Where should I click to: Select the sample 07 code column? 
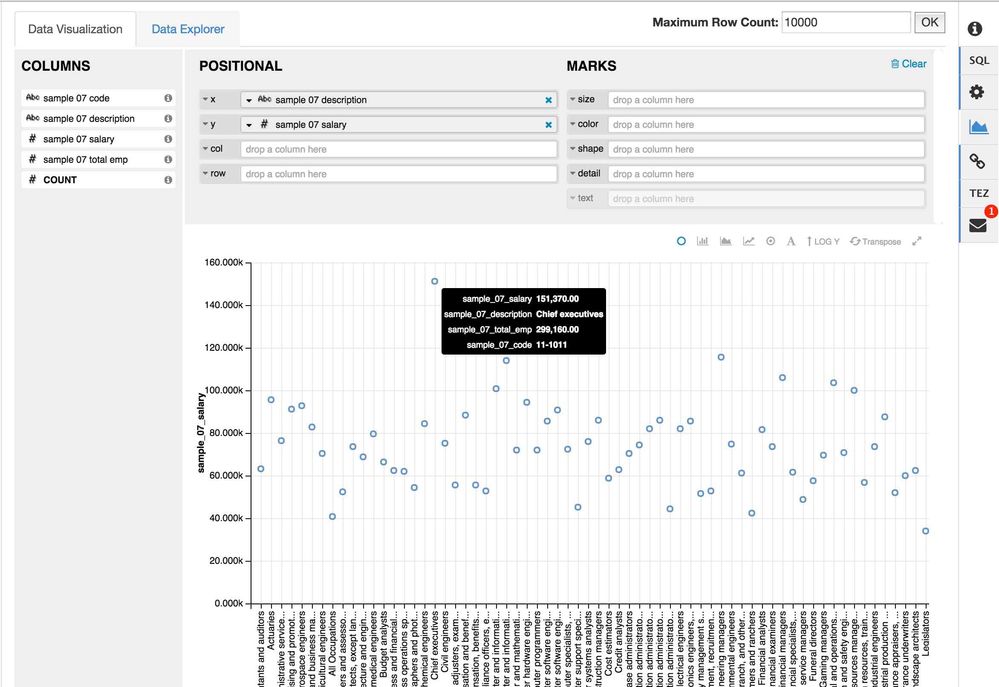(x=98, y=98)
